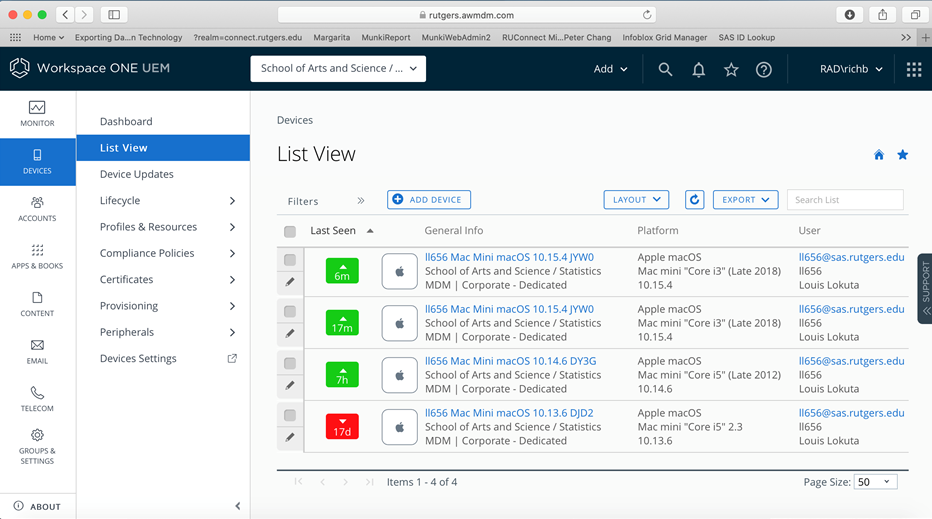
Task: Click Apple icon of 10.14.6 DY3G device
Action: [x=399, y=375]
